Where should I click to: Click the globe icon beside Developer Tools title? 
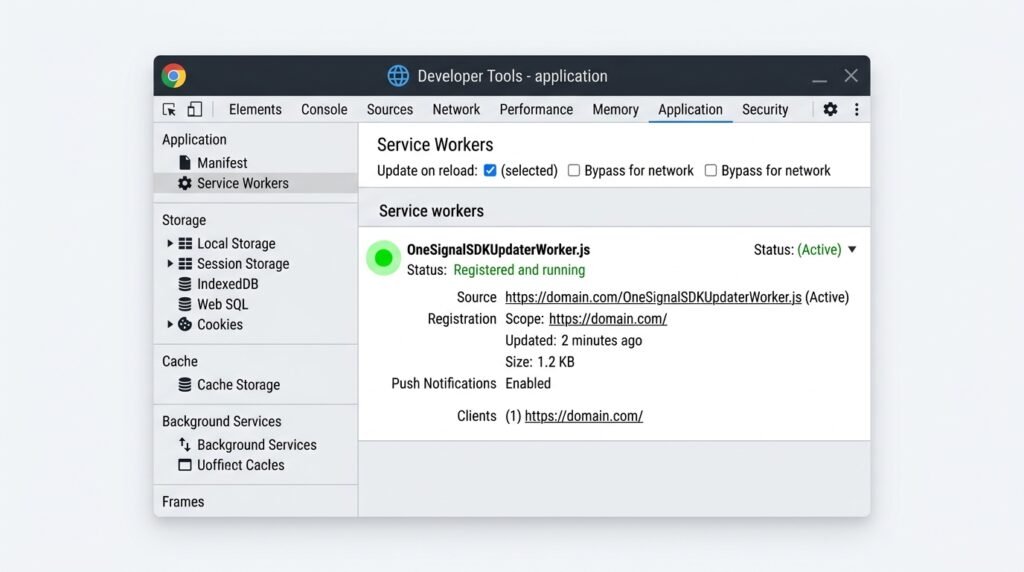(398, 76)
